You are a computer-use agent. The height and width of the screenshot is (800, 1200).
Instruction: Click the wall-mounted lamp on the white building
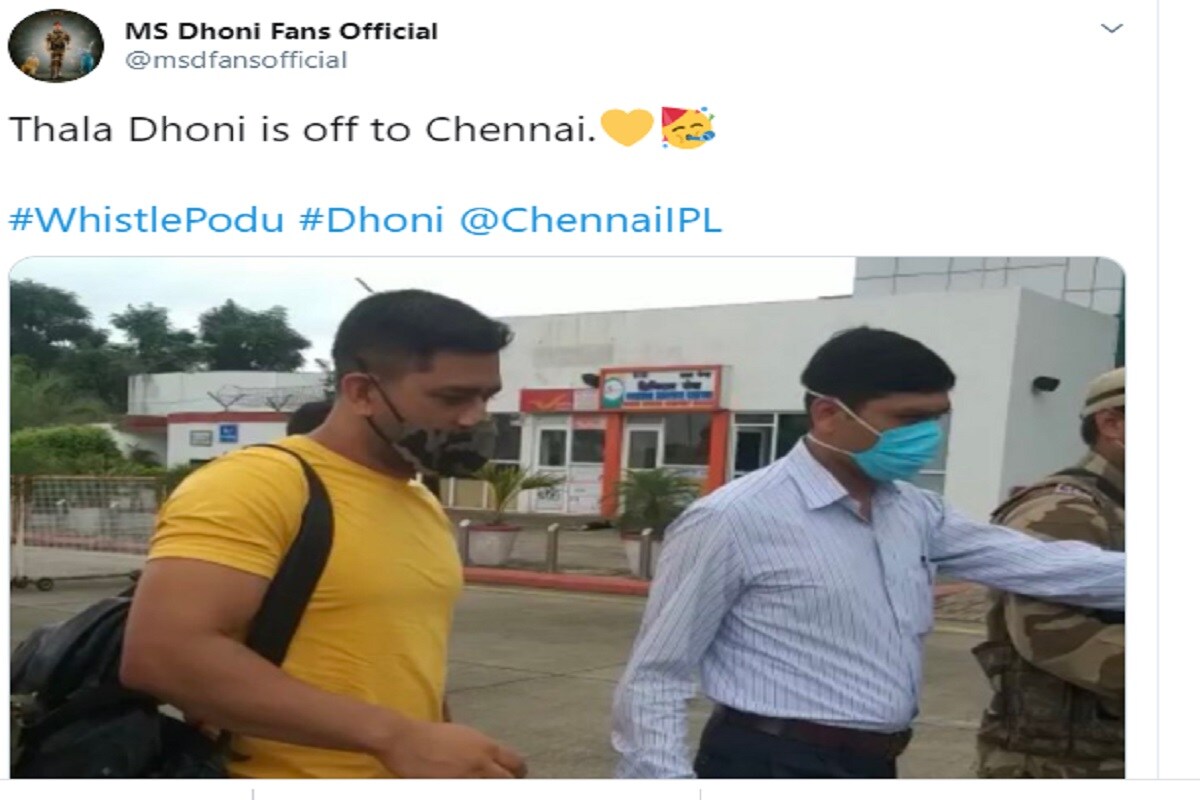pos(1046,384)
